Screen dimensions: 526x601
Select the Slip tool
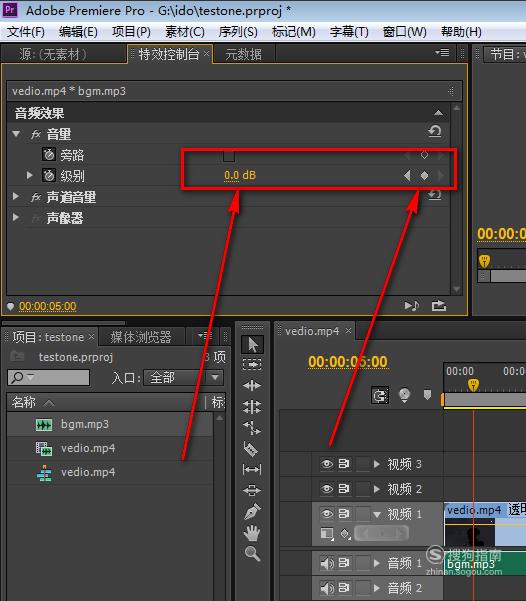252,469
